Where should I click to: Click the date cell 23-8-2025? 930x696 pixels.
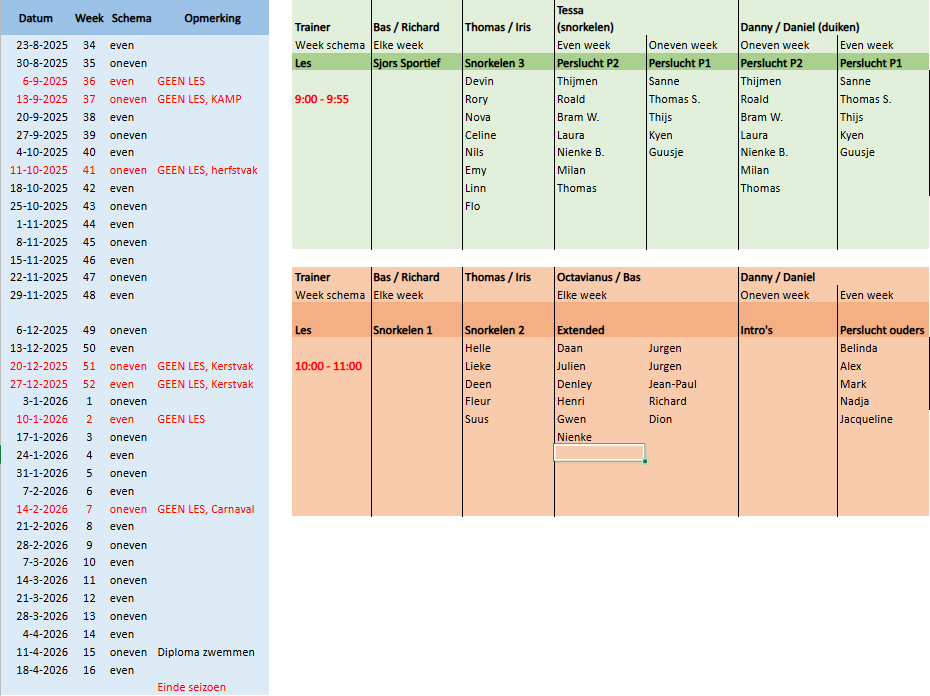(42, 45)
